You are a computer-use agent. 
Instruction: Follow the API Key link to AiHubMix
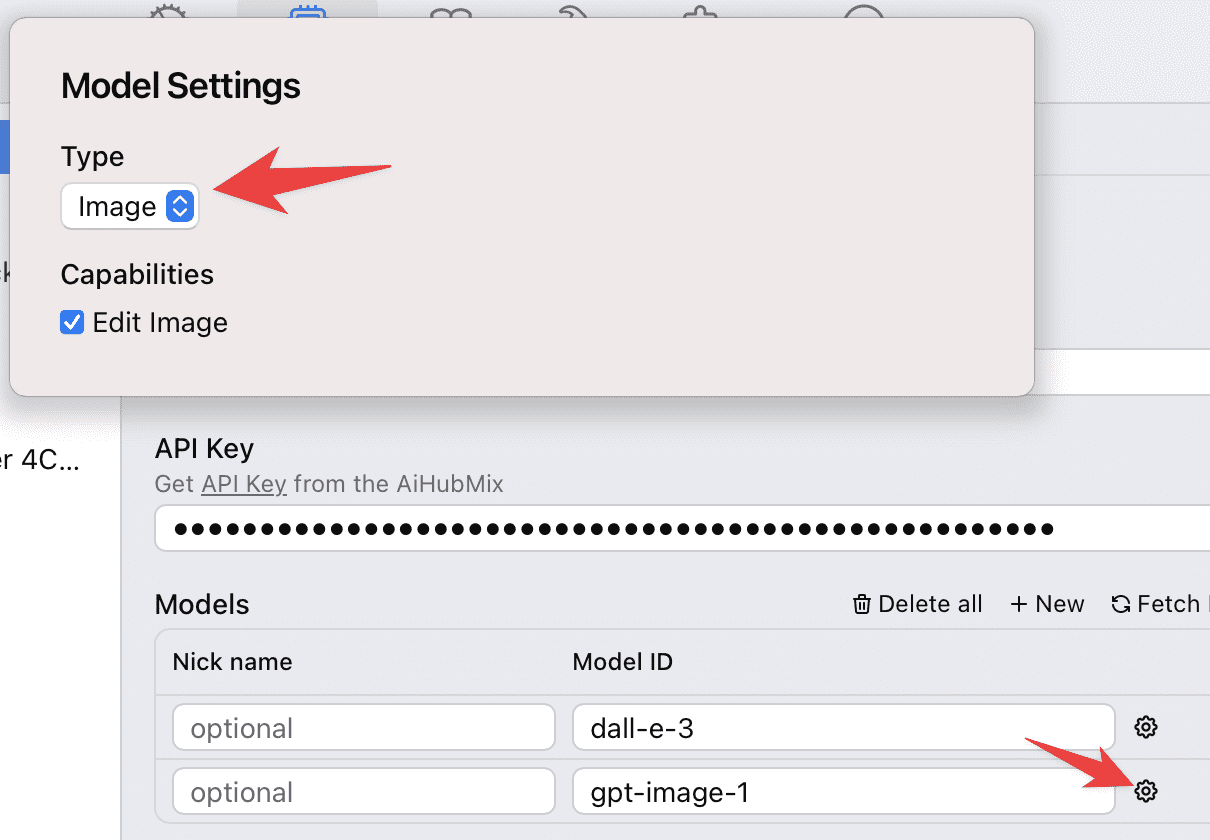244,485
